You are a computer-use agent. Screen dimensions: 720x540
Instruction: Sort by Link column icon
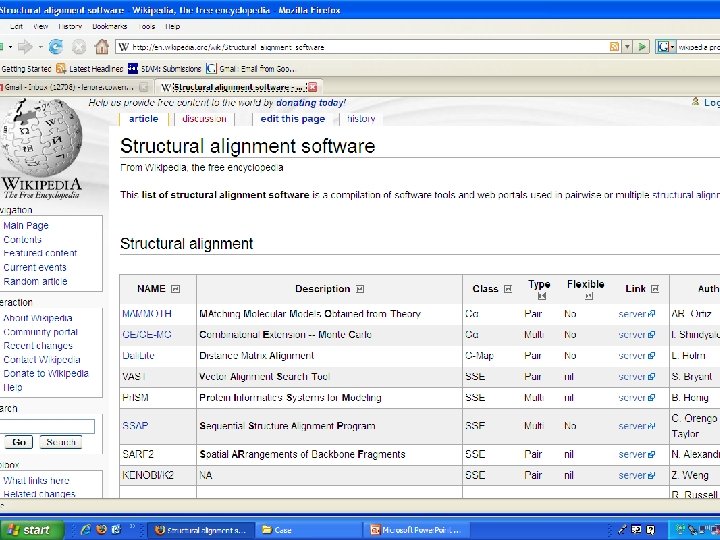655,289
